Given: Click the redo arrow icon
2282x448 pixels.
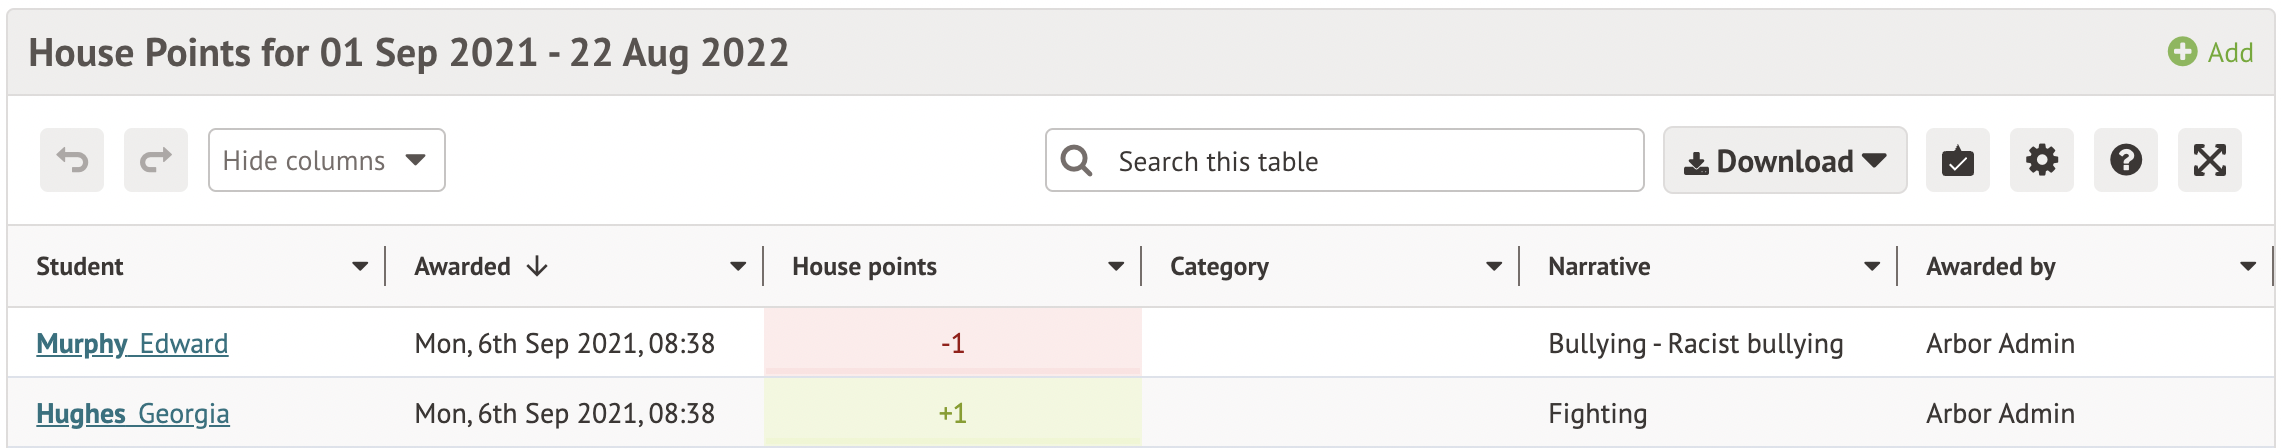Looking at the screenshot, I should pyautogui.click(x=156, y=160).
